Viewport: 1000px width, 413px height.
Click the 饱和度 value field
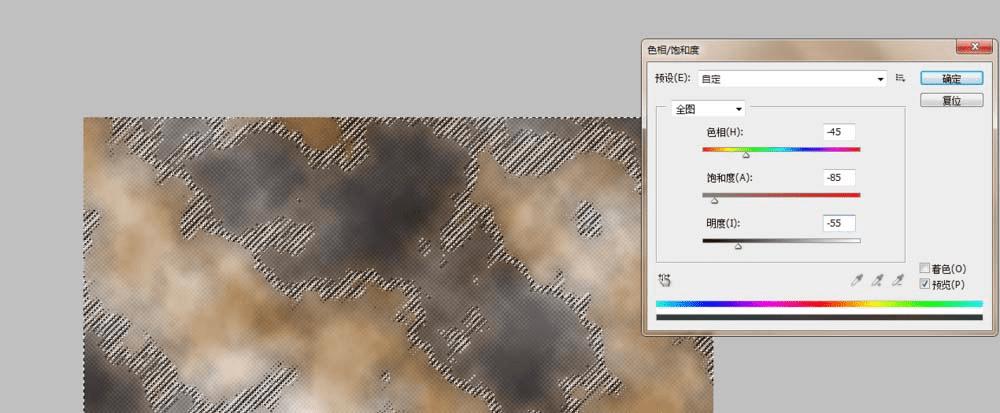[x=839, y=178]
